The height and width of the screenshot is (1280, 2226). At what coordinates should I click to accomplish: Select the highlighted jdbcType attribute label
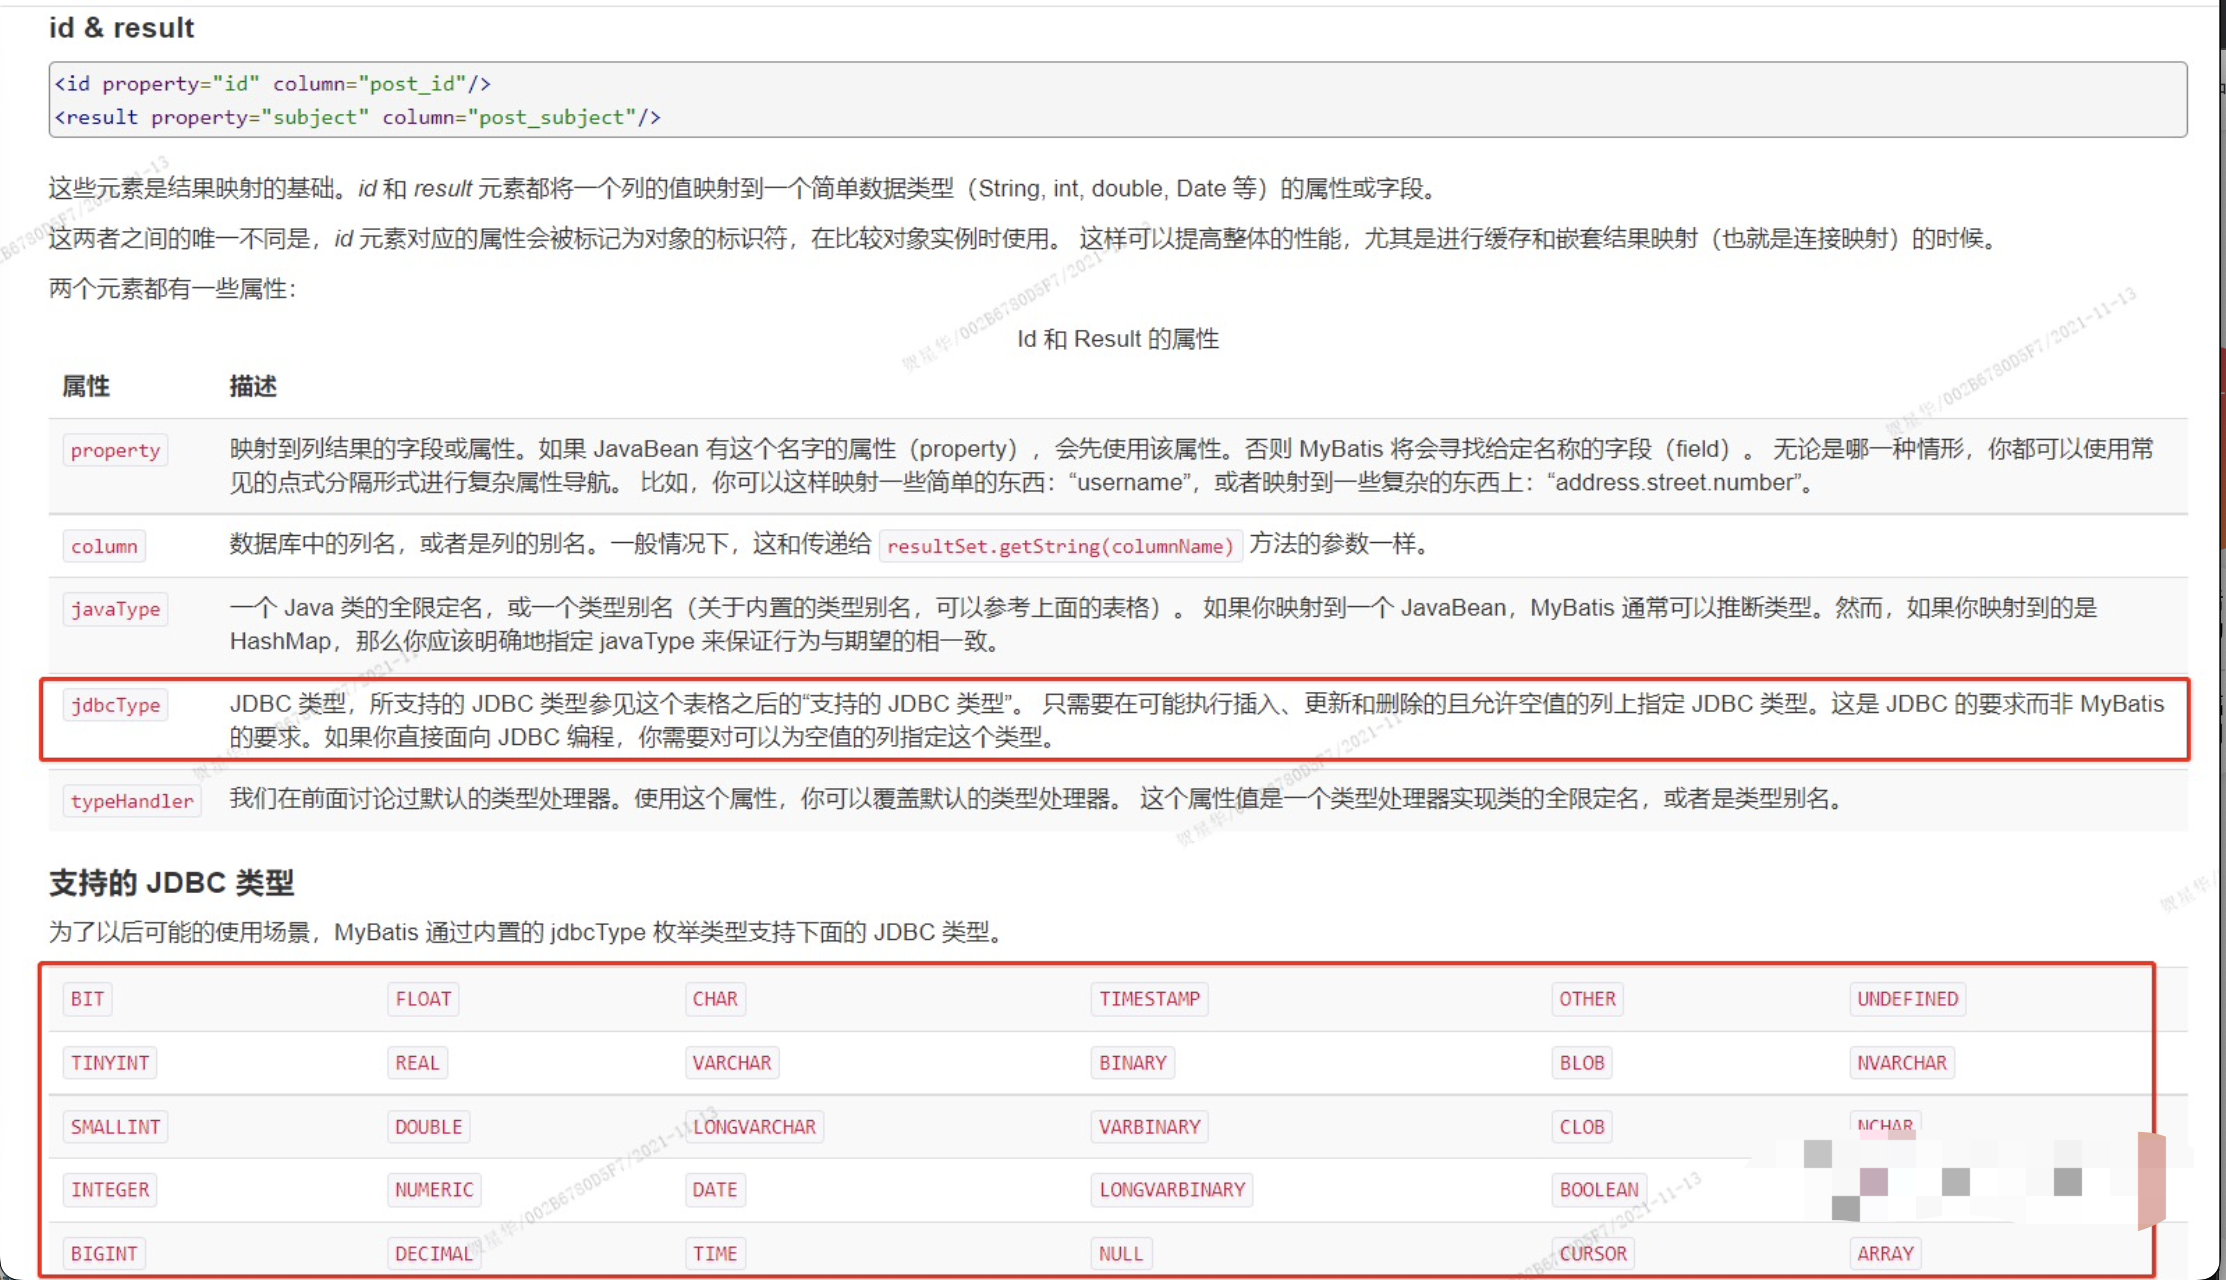point(115,705)
